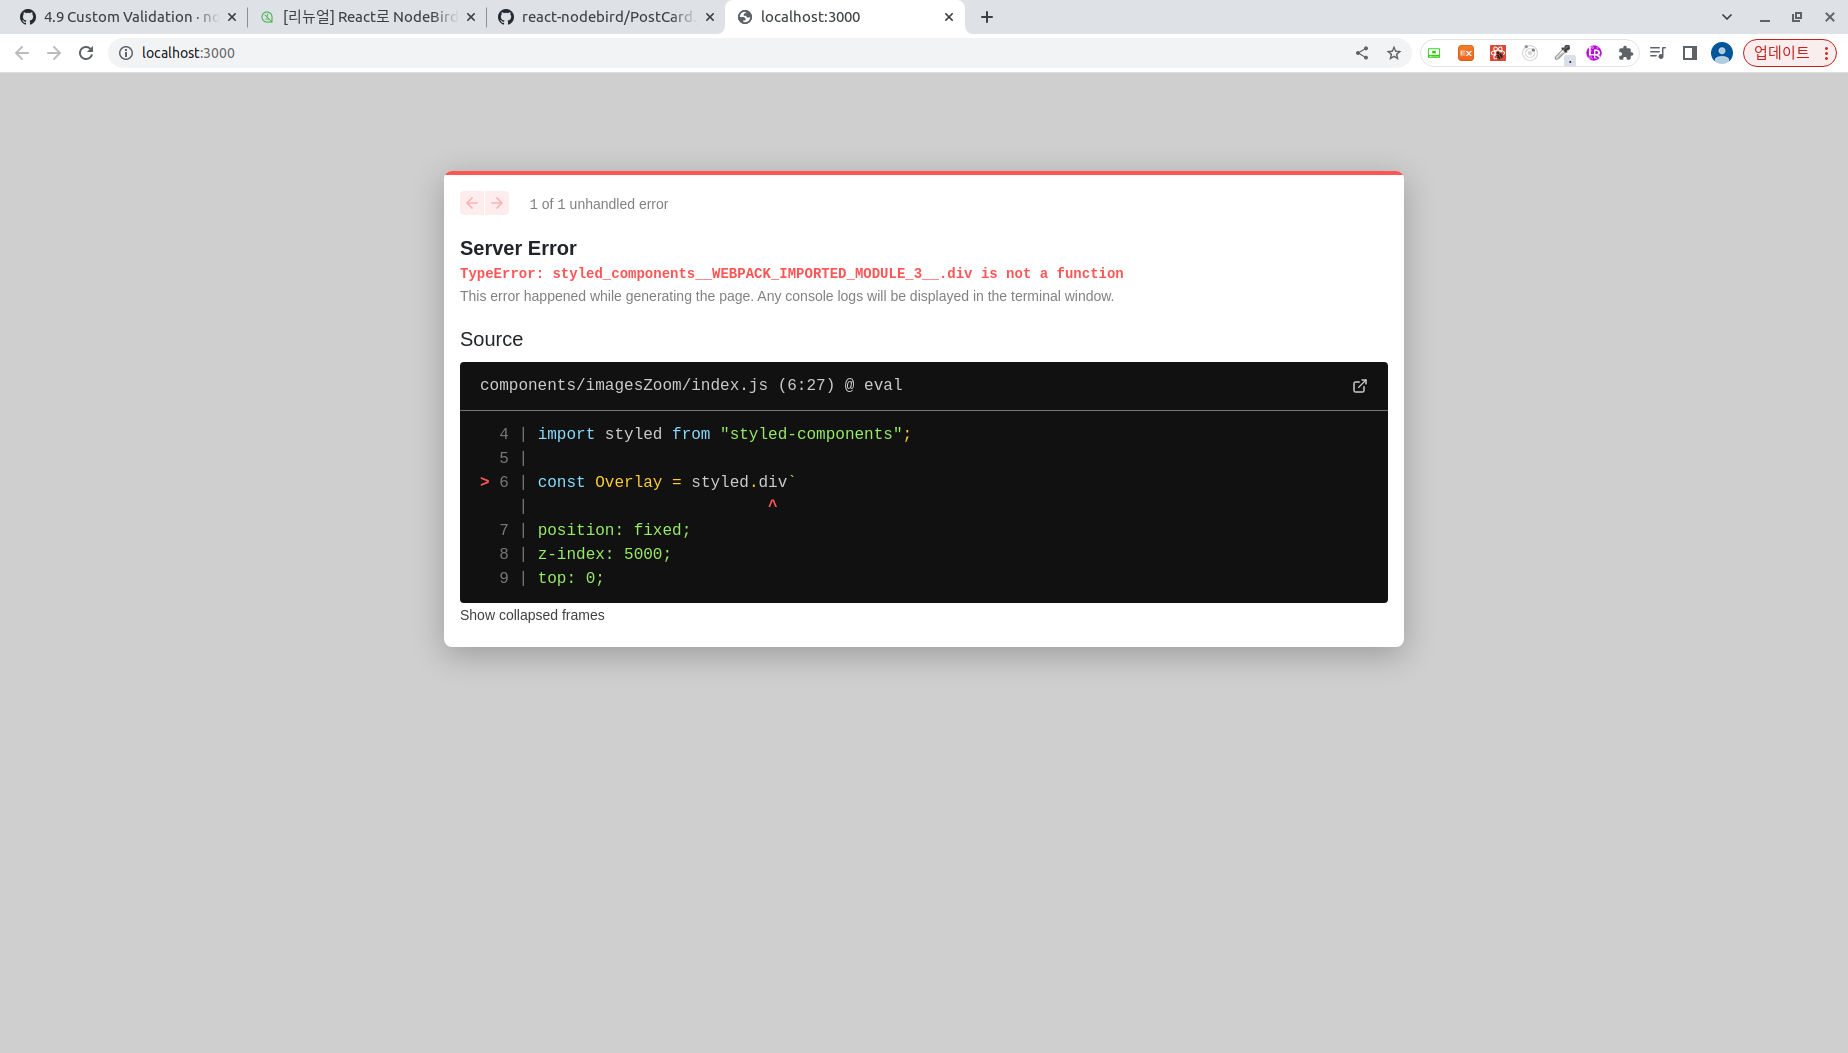Click browser back navigation button

(x=22, y=53)
